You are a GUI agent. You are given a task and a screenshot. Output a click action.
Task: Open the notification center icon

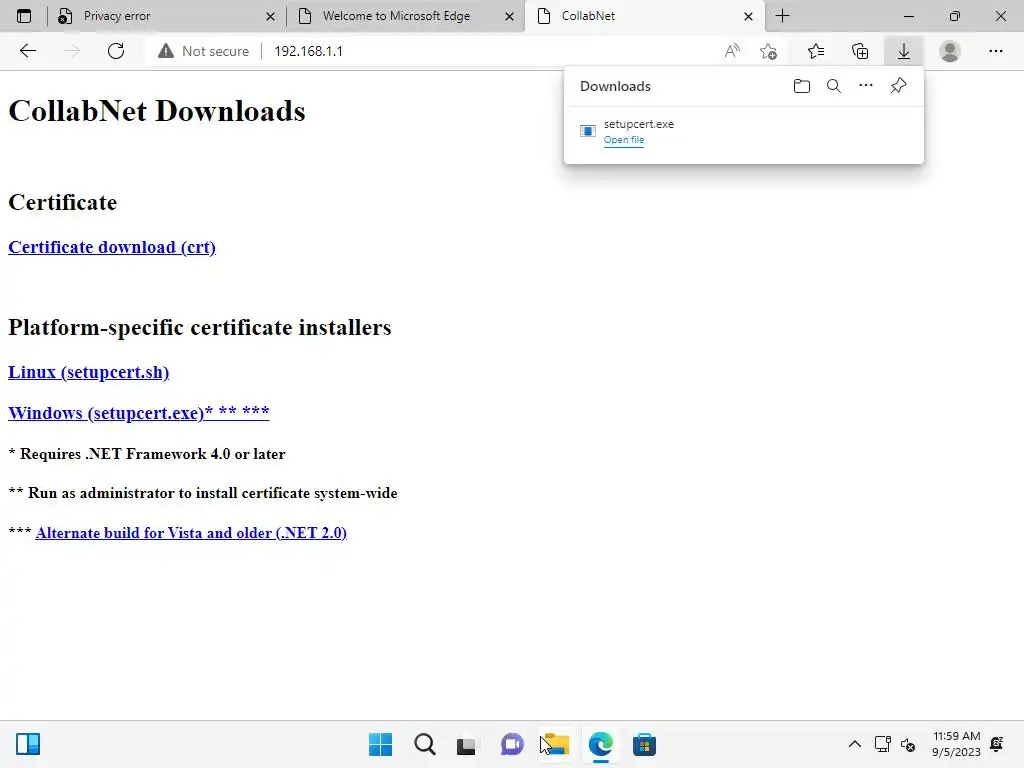pos(997,744)
